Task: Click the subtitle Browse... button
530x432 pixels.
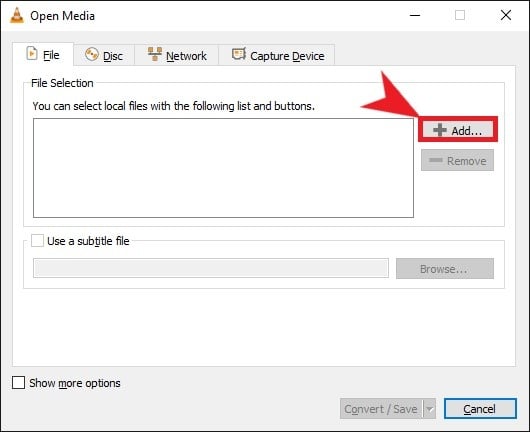Action: (x=445, y=269)
